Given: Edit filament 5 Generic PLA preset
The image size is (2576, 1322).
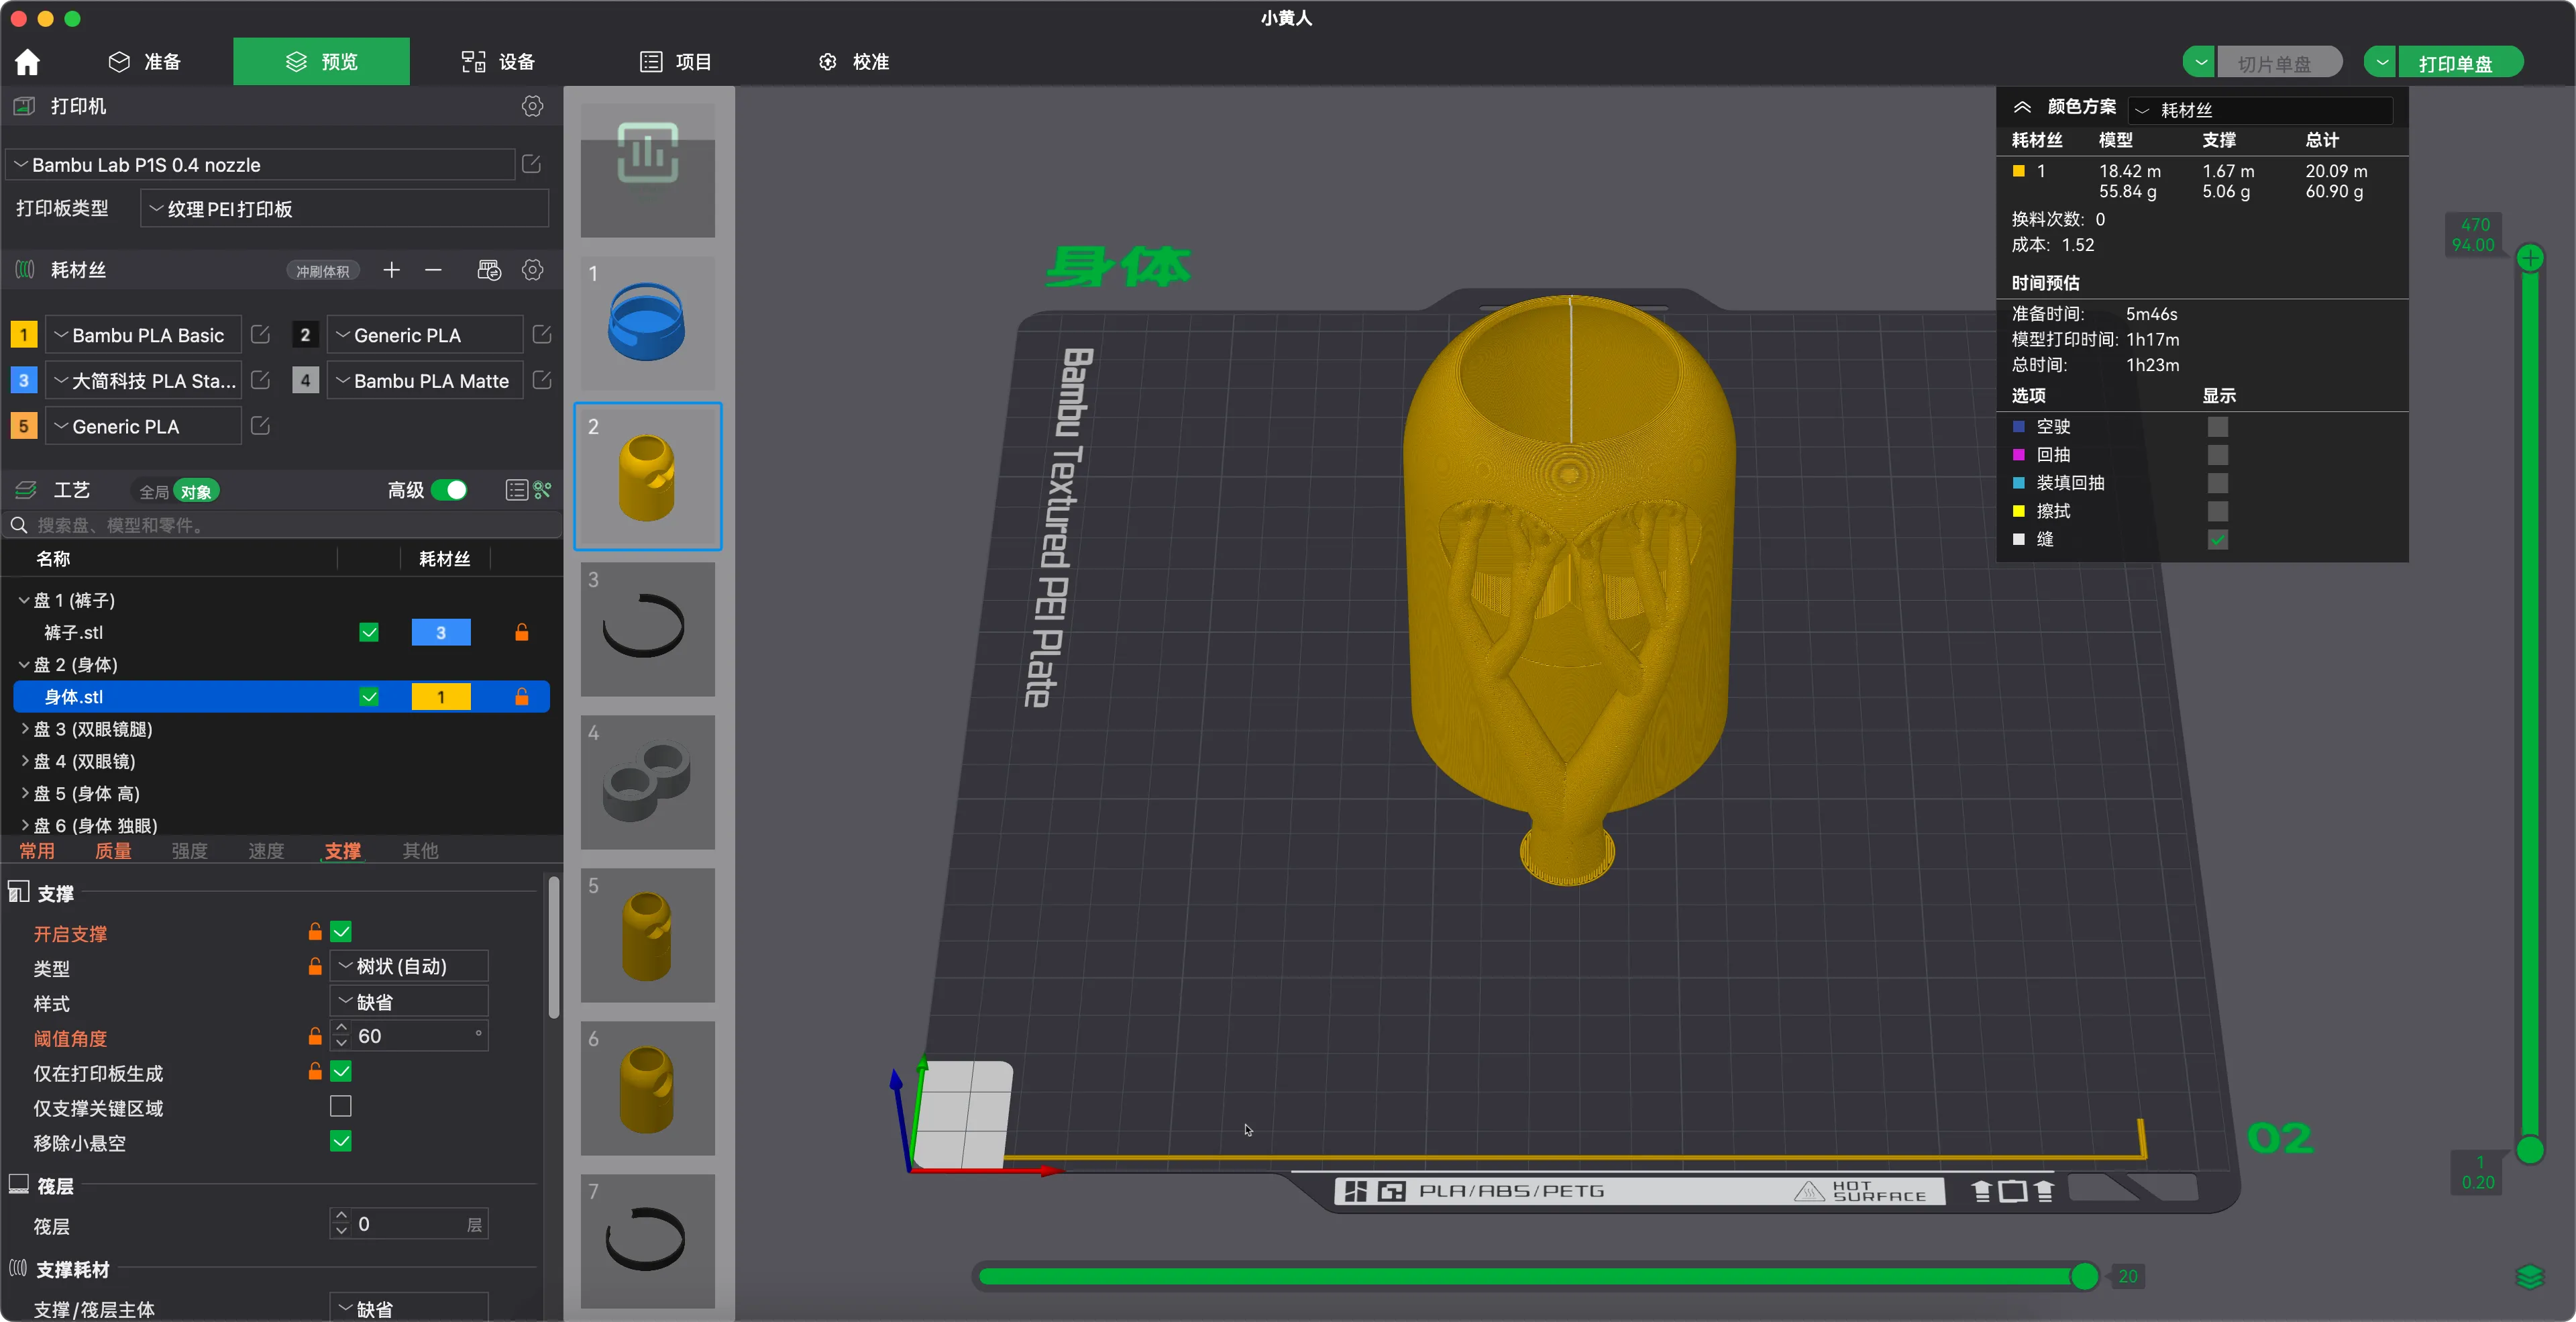Looking at the screenshot, I should [260, 426].
